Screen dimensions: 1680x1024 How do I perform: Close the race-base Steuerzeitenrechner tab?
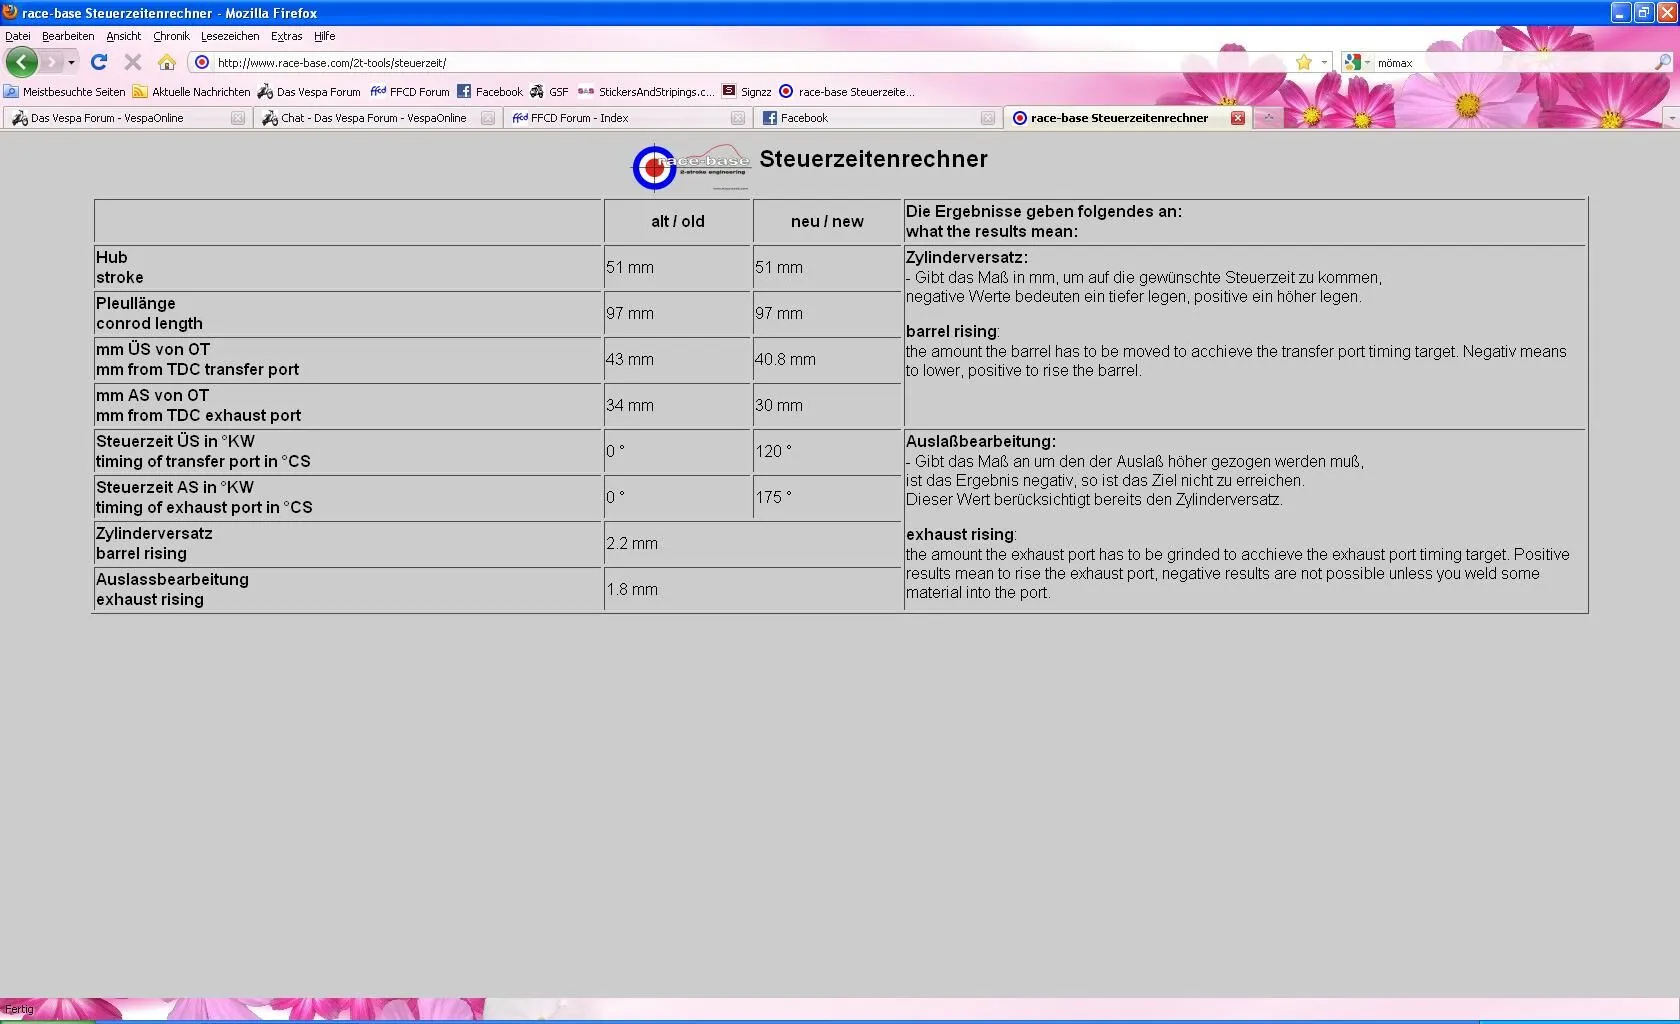(x=1238, y=118)
